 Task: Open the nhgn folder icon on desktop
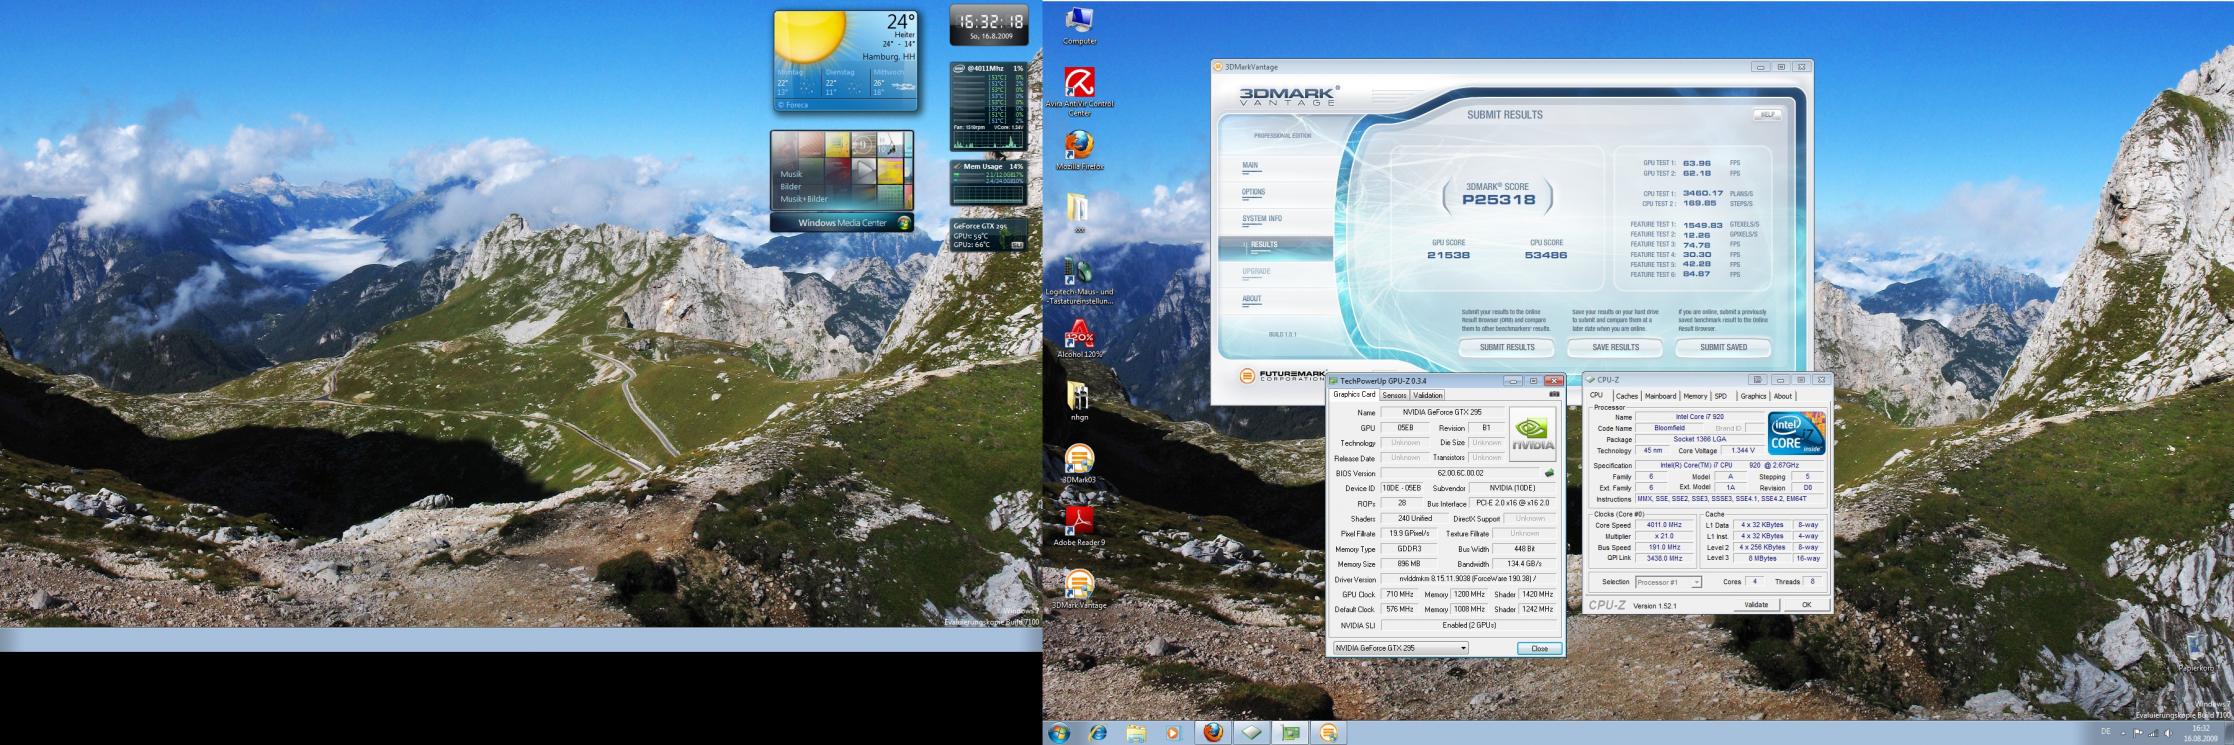point(1079,401)
